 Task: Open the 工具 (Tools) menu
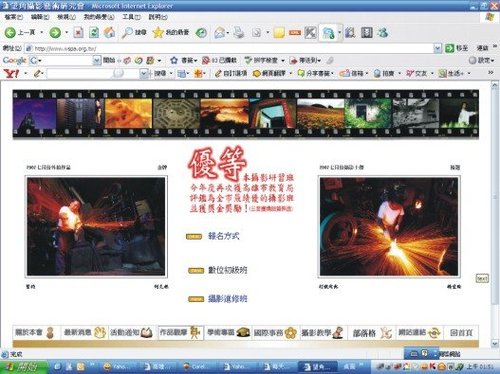[x=131, y=17]
